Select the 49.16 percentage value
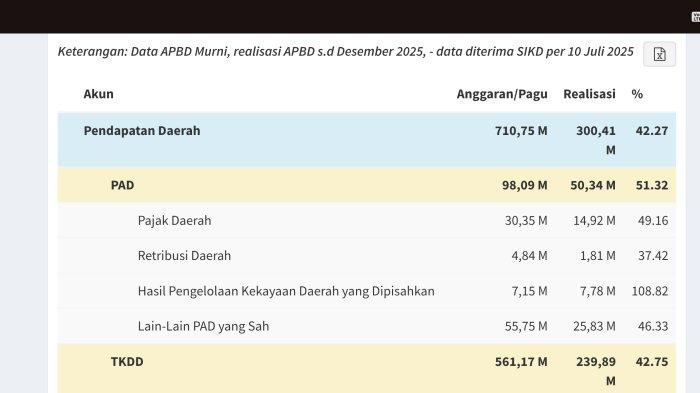 tap(653, 220)
